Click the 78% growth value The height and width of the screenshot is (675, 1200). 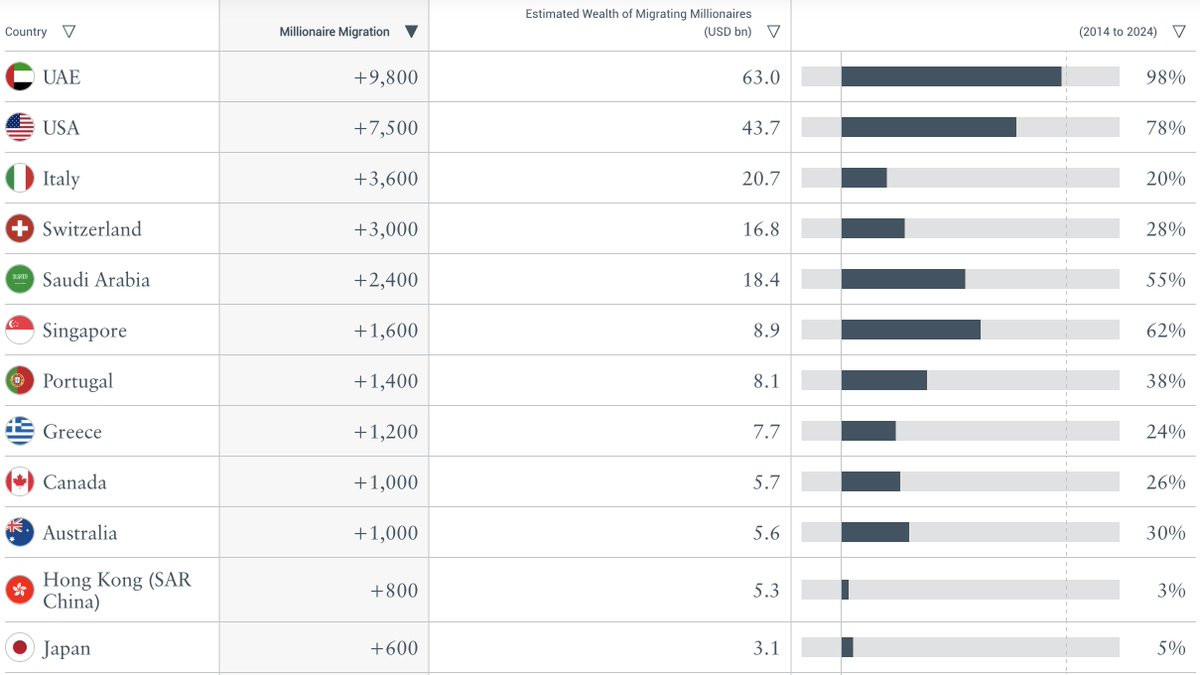(x=1166, y=128)
